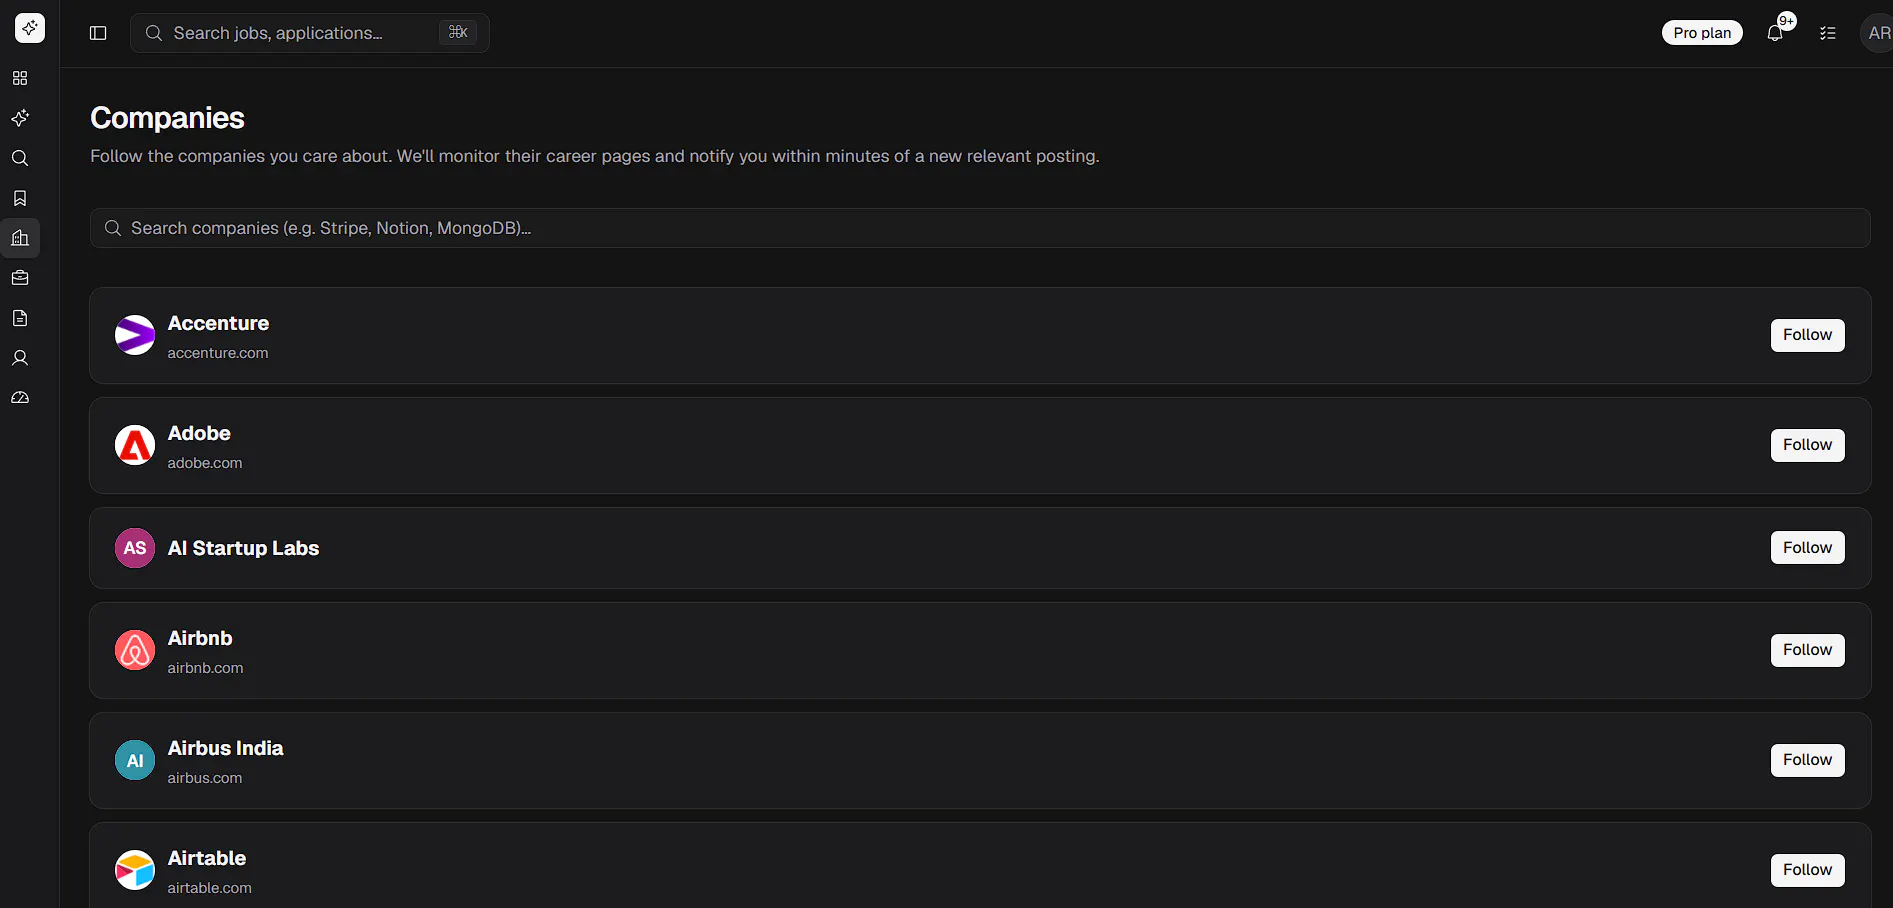Focus the Search jobs, applications field

point(309,33)
